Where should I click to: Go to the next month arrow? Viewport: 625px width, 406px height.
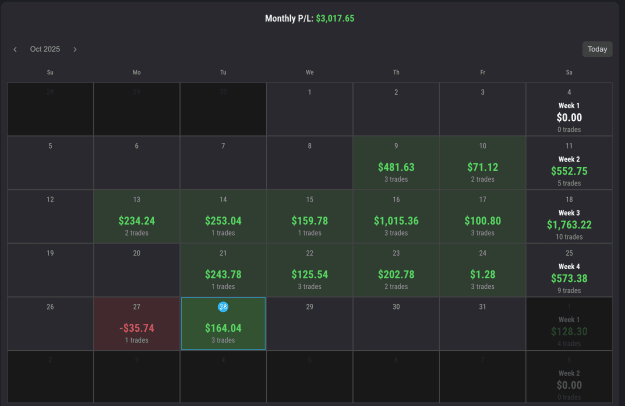click(75, 49)
